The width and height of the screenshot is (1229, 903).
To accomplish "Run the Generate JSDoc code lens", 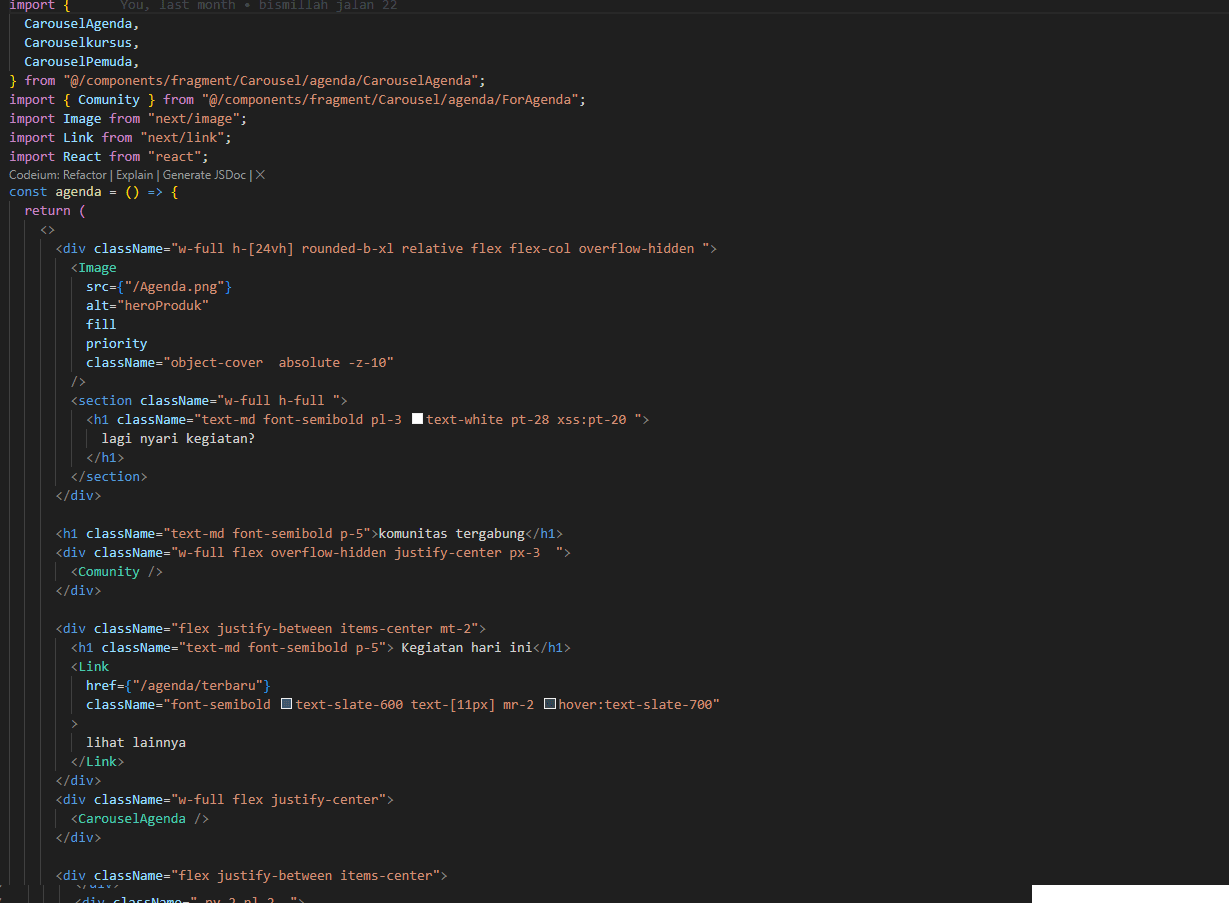I will pos(204,175).
